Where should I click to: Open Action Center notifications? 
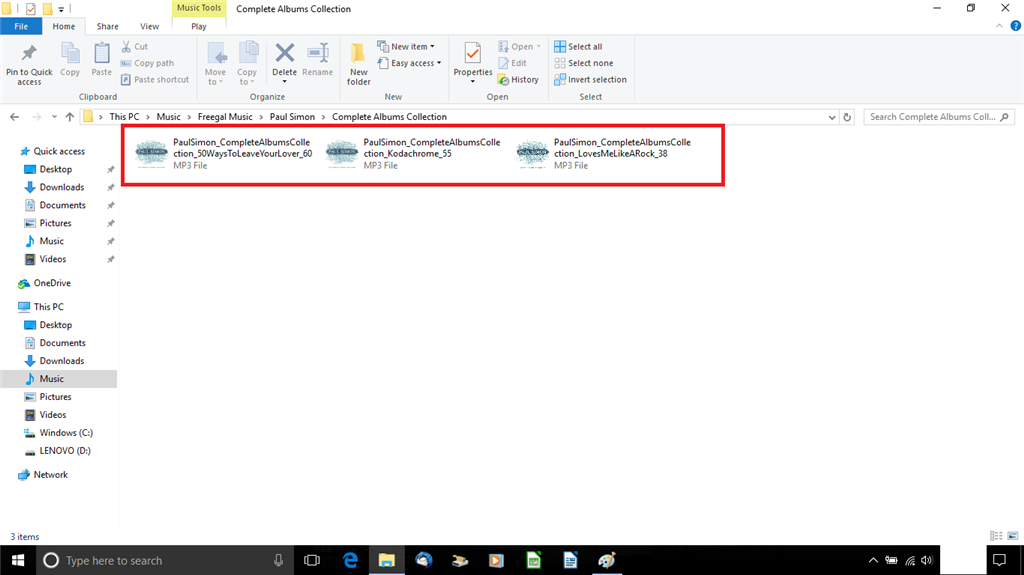coord(999,560)
